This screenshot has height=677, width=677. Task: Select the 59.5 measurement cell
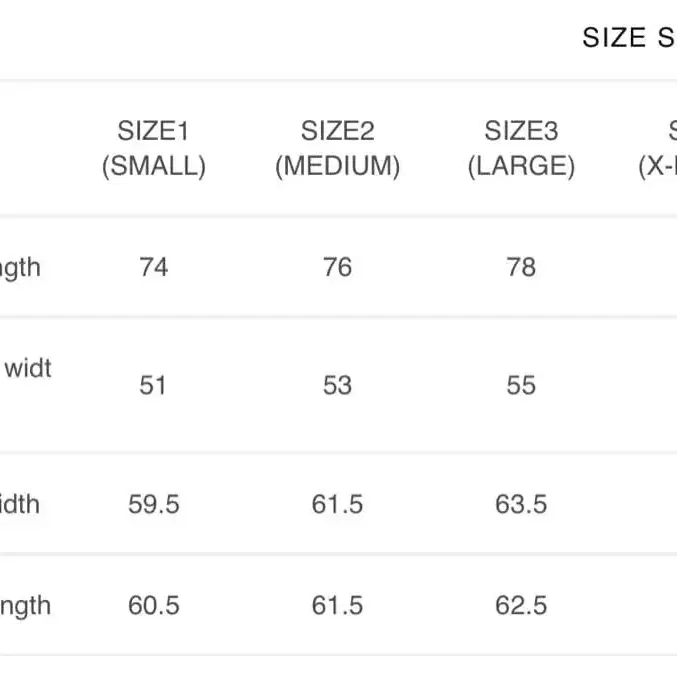pyautogui.click(x=153, y=504)
